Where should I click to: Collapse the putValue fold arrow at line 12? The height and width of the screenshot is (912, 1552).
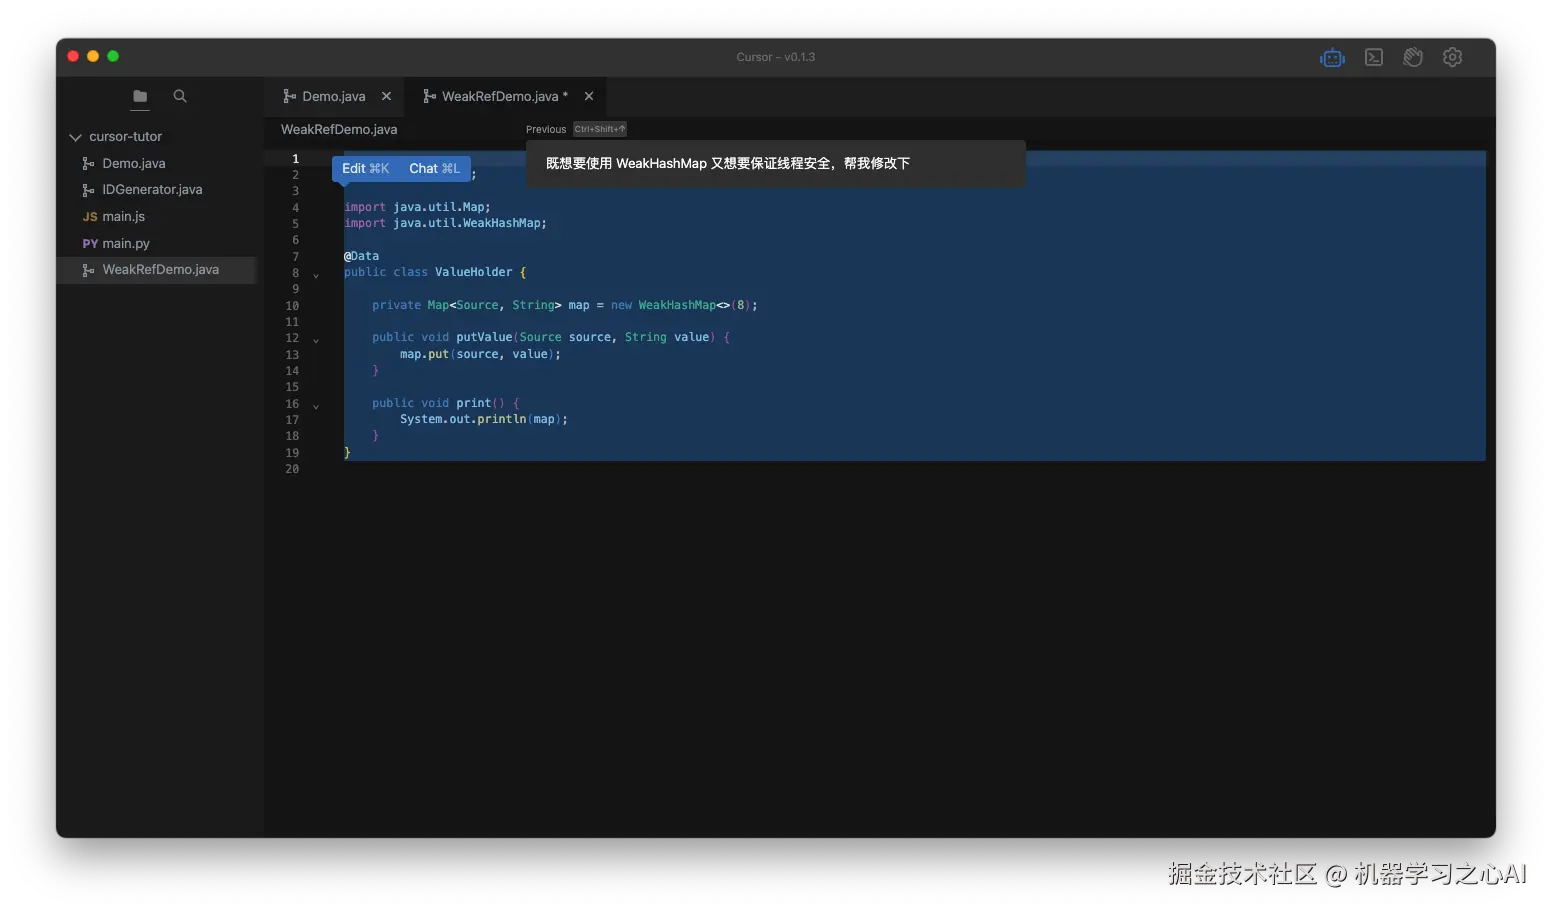tap(316, 339)
